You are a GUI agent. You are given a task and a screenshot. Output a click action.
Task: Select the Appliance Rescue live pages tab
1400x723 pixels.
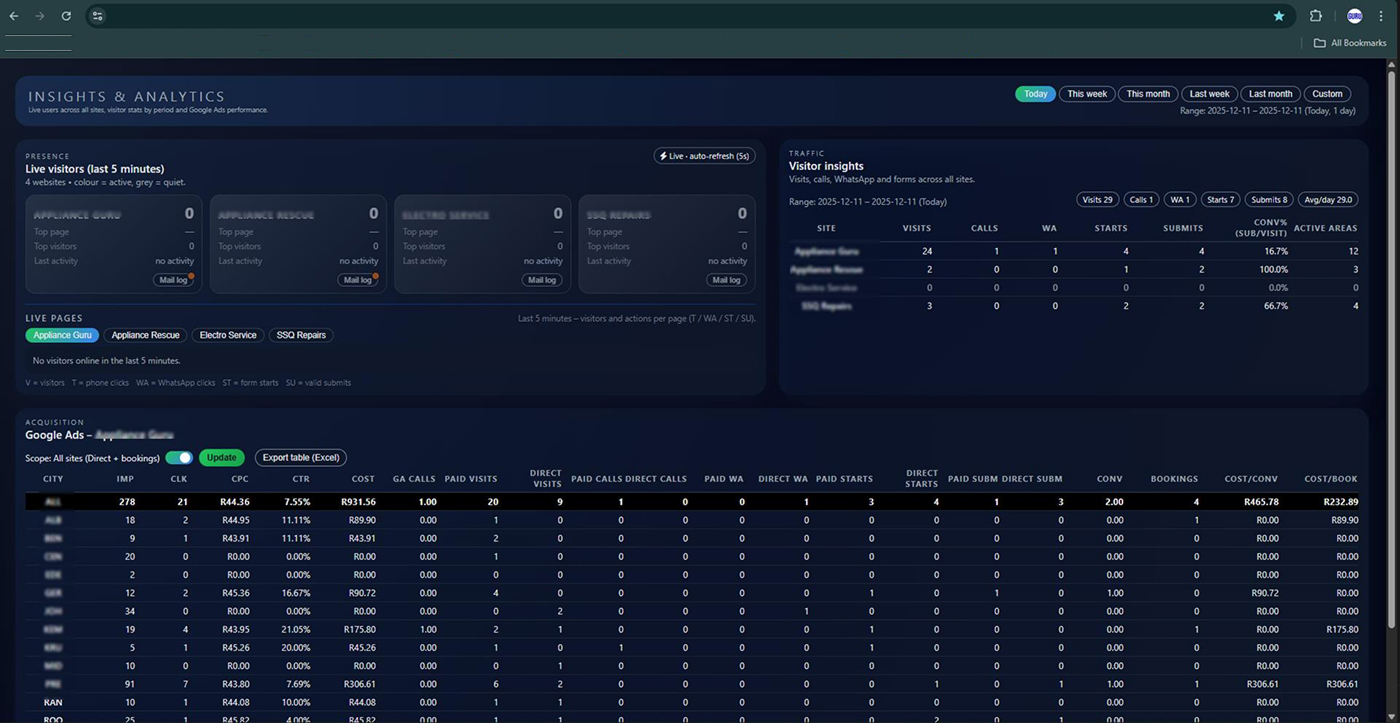145,335
